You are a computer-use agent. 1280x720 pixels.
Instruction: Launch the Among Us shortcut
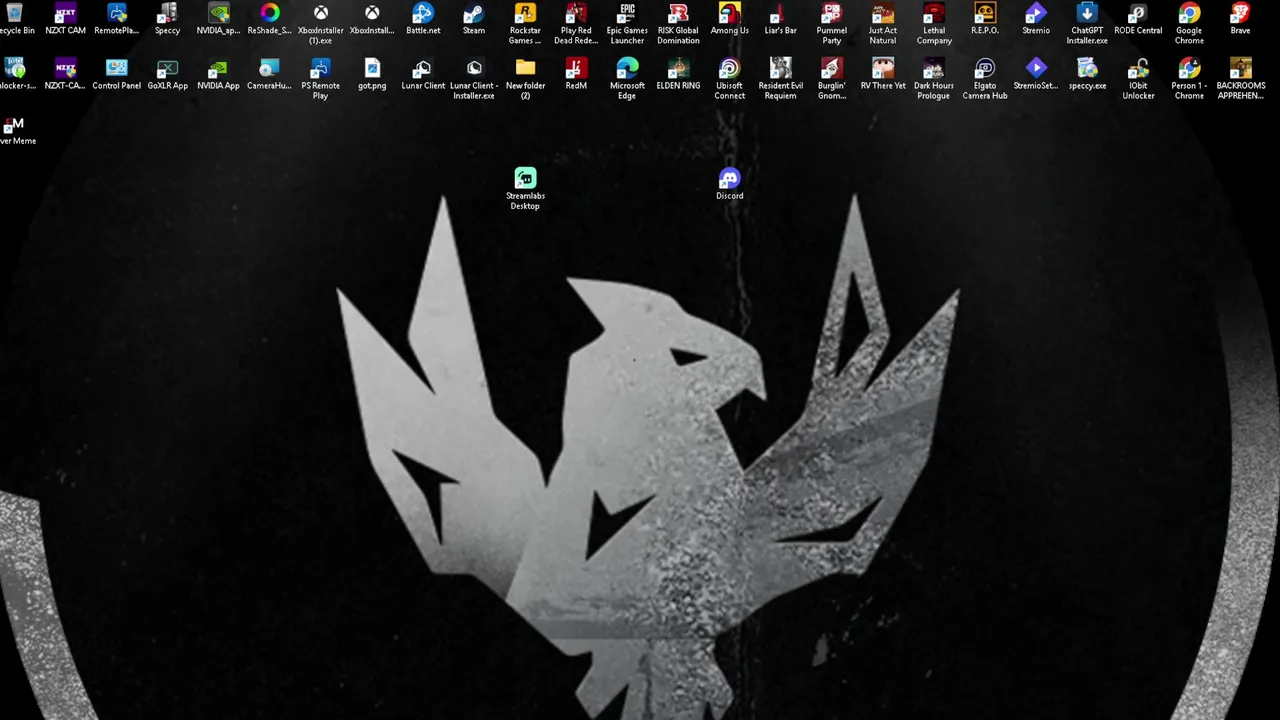click(x=729, y=13)
